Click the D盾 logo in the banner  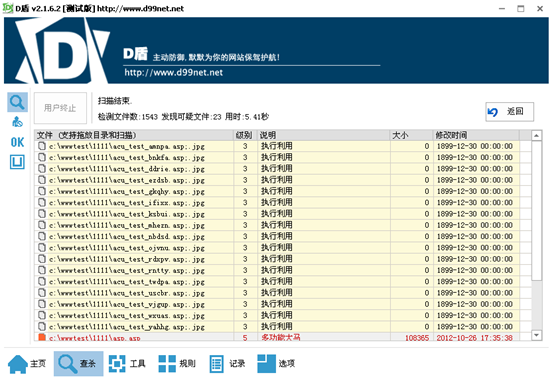(x=62, y=50)
